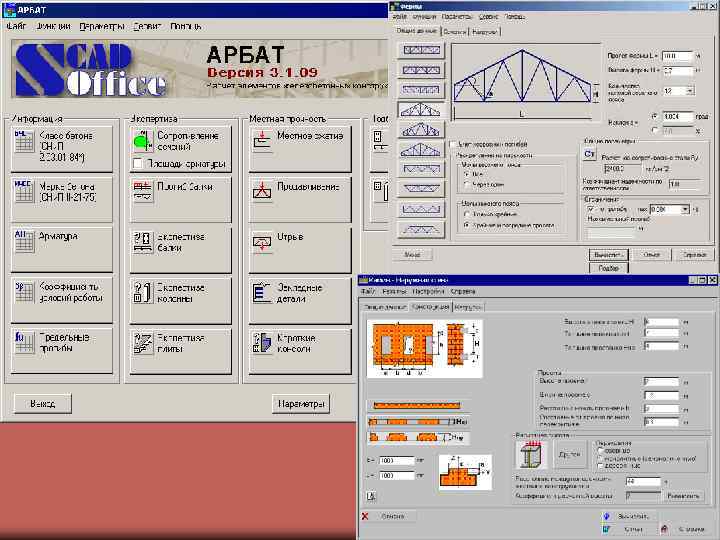The image size is (720, 540).
Task: Open Помощь menu in АРБАТ
Action: 186,26
